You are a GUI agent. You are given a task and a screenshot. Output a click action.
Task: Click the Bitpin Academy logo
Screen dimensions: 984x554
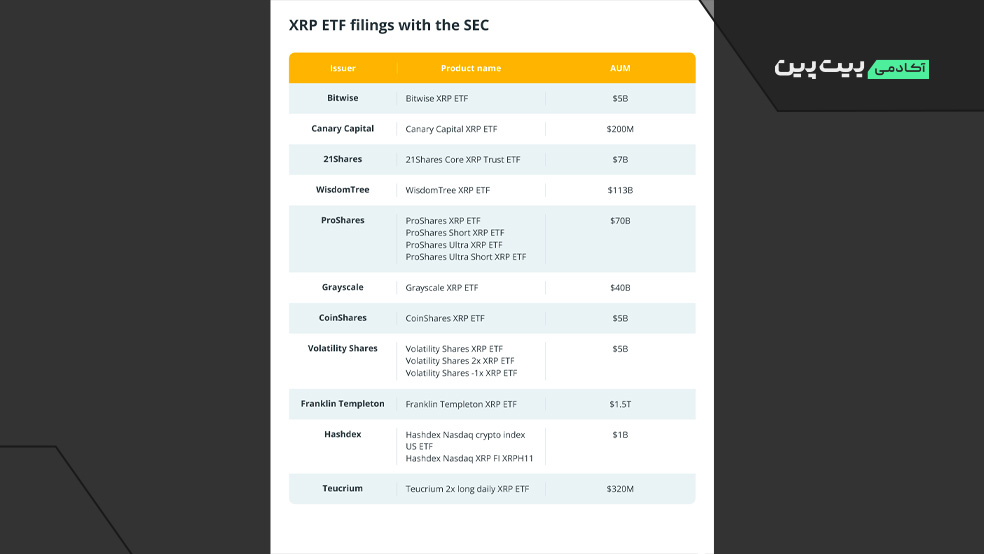851,68
